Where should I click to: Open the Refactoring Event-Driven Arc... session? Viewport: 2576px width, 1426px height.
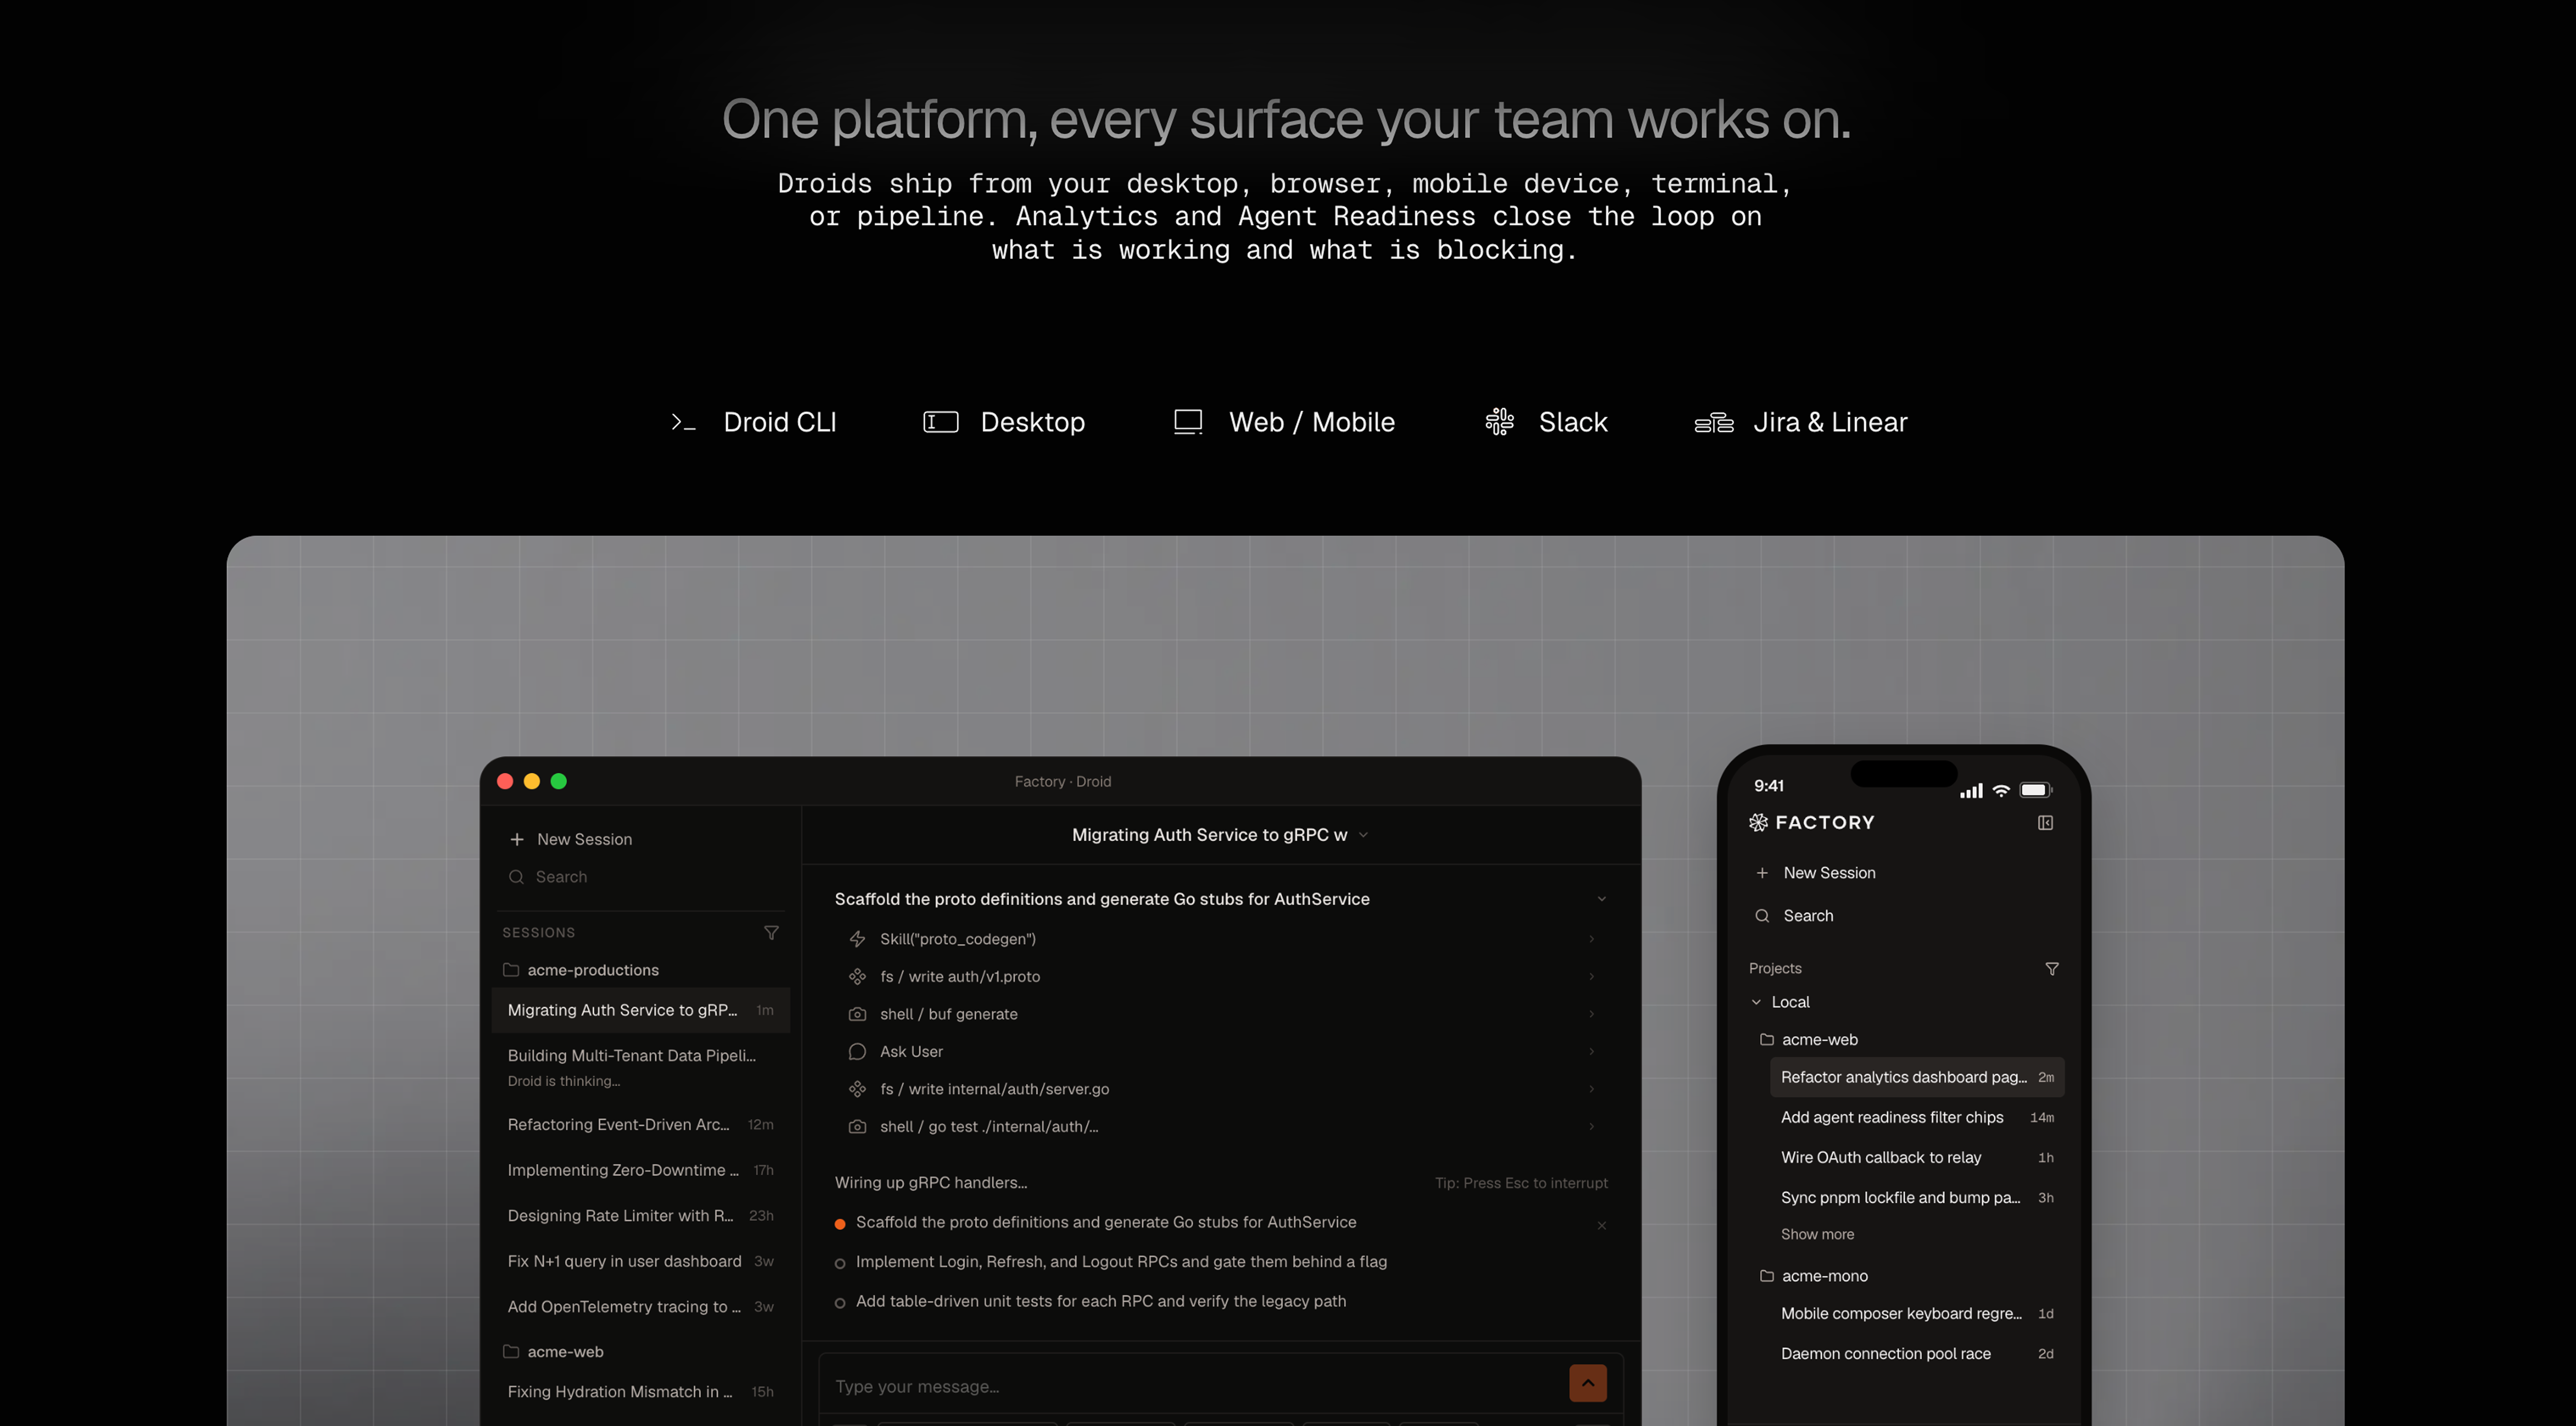pos(641,1125)
